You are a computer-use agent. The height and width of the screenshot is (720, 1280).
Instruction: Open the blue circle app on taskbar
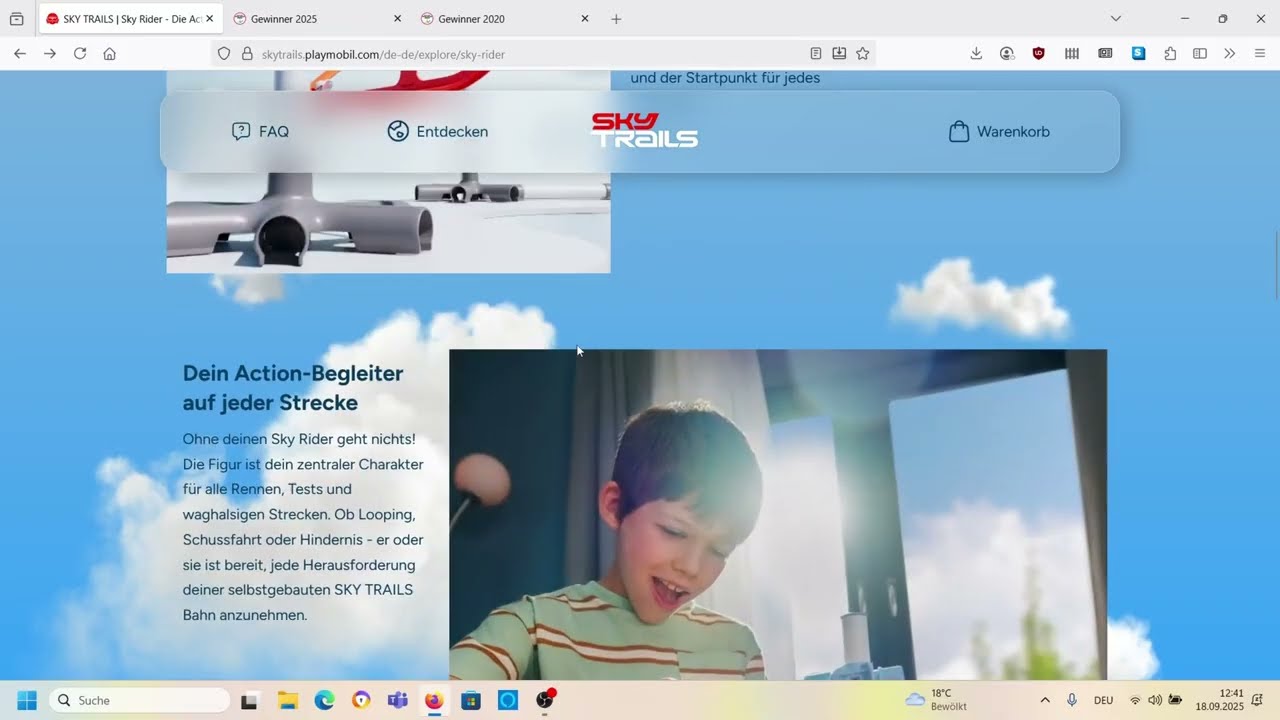508,700
